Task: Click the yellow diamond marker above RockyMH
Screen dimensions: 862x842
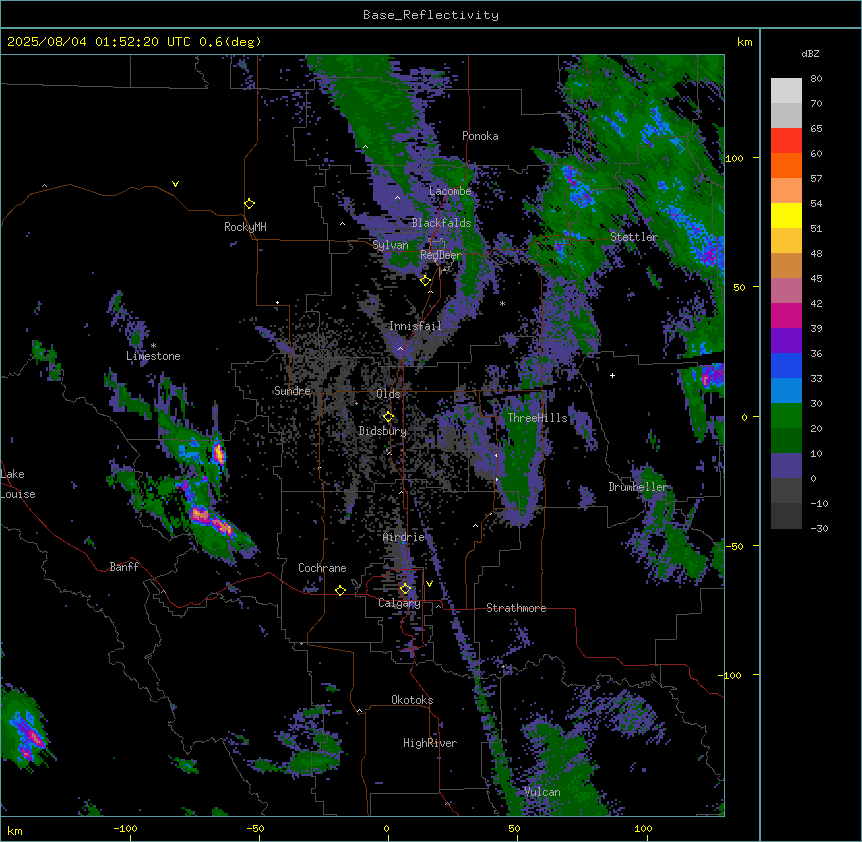Action: pos(250,204)
